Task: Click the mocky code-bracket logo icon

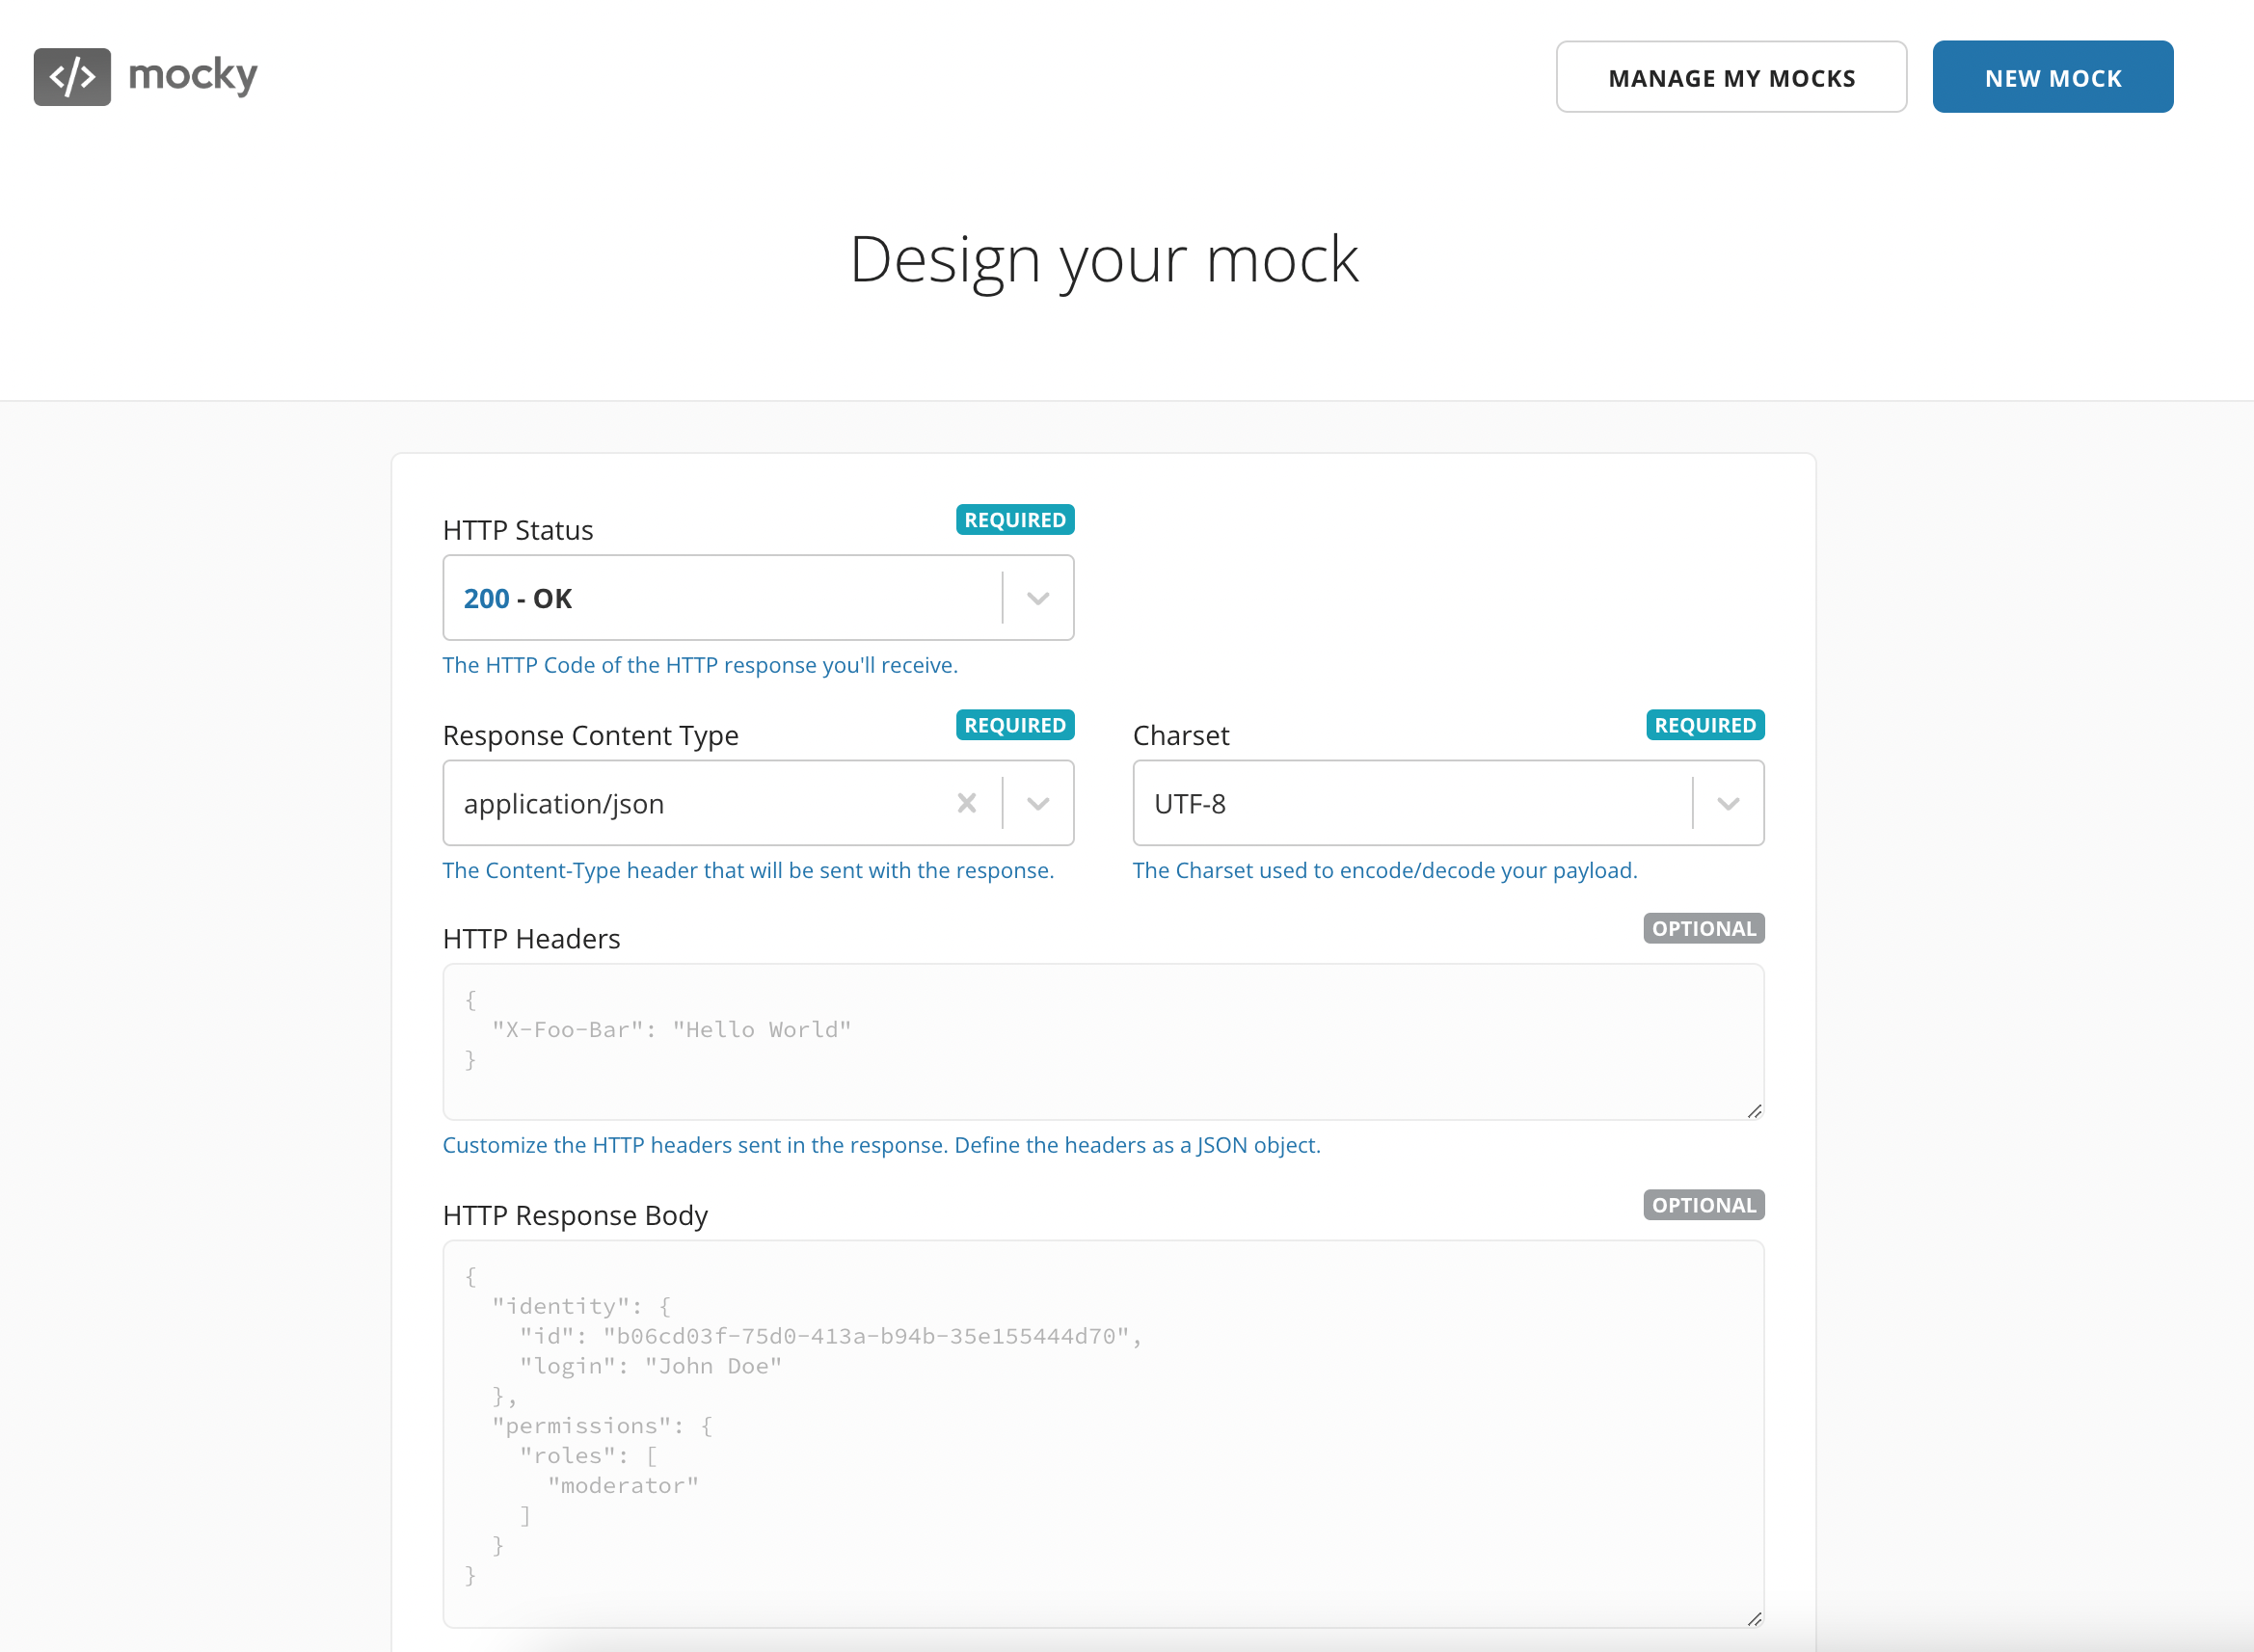Action: click(x=72, y=77)
